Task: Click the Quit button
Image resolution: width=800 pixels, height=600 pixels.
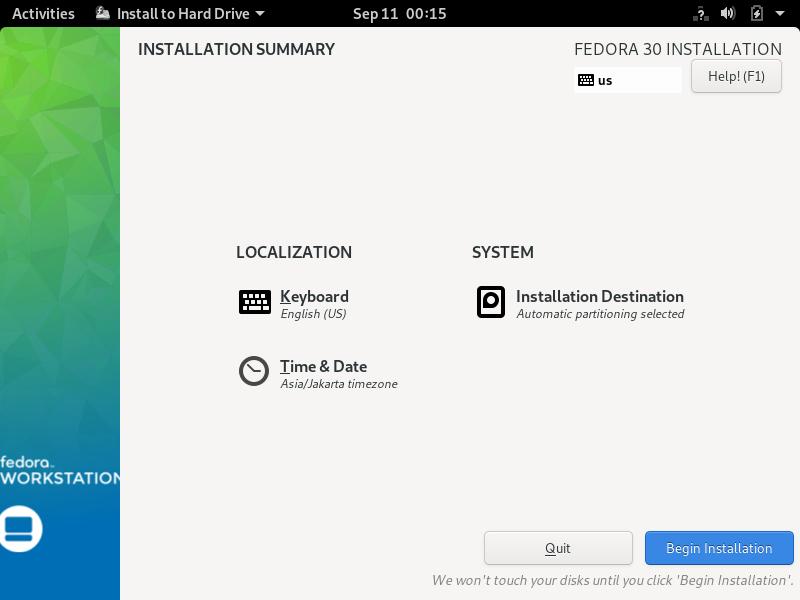Action: (x=558, y=548)
